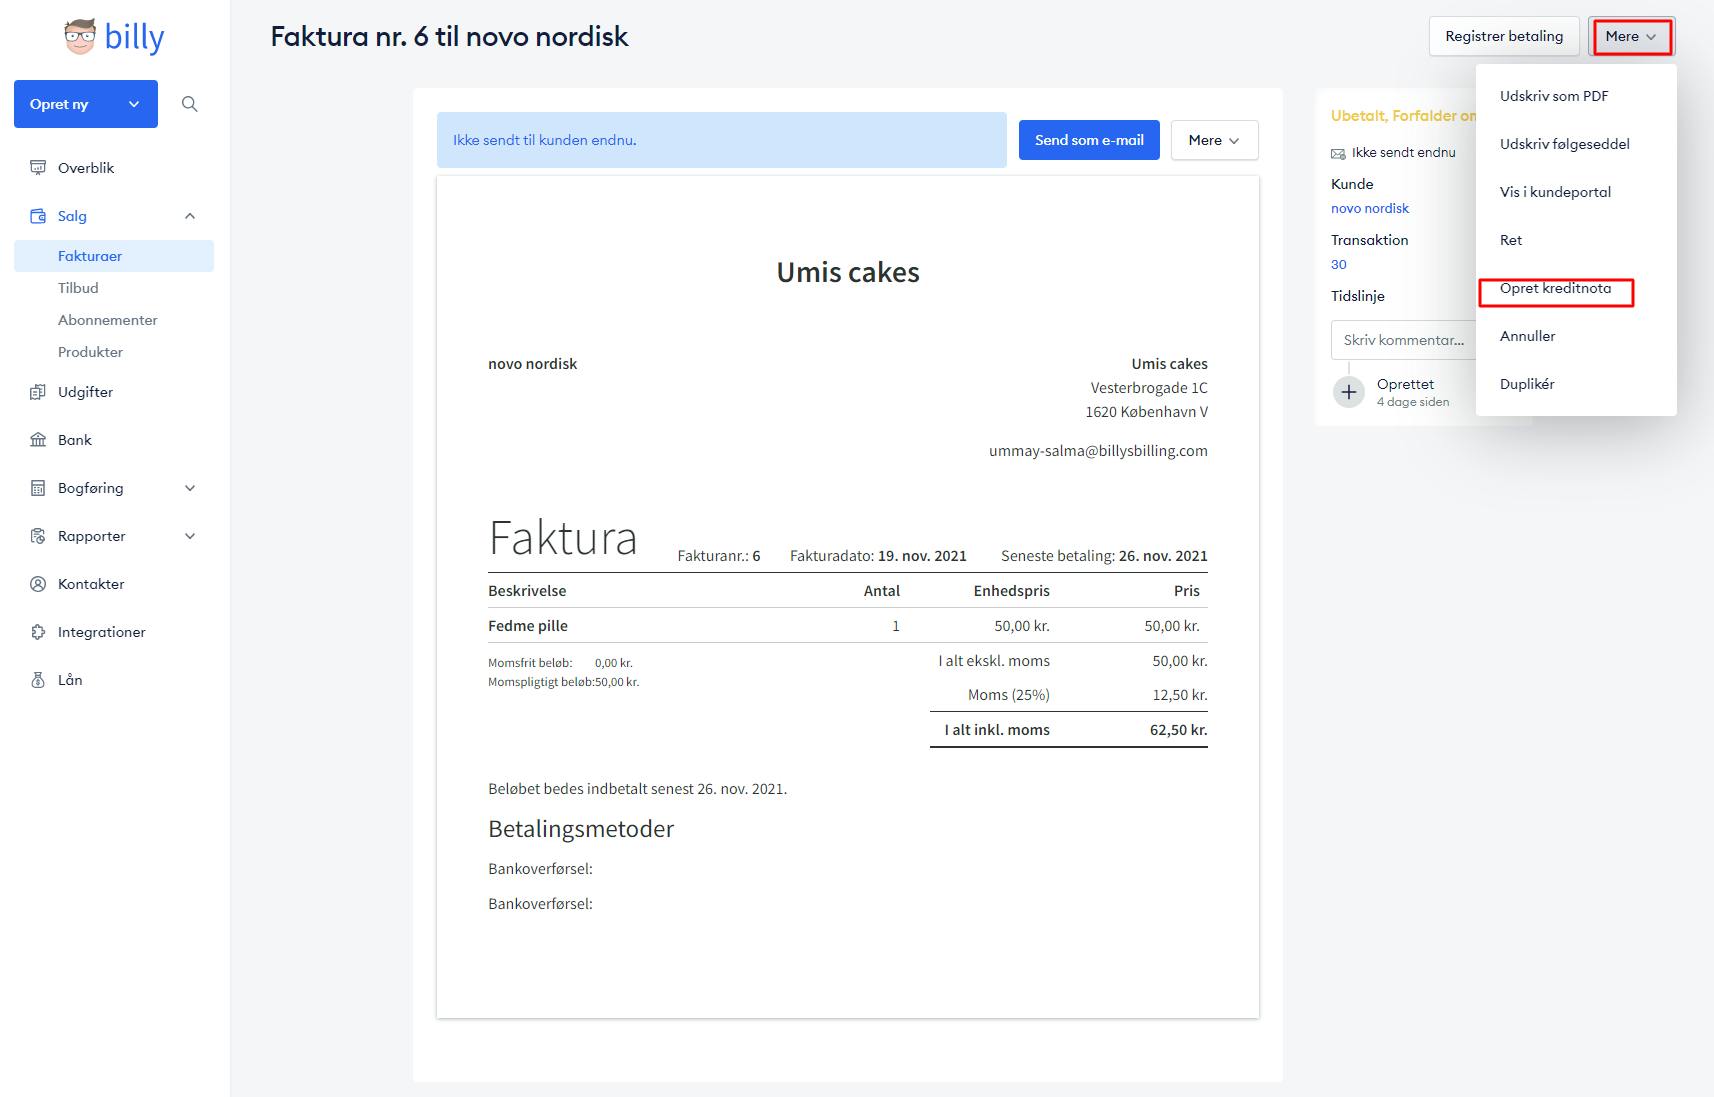Expand the Rapporter section chevron
This screenshot has width=1714, height=1097.
190,536
